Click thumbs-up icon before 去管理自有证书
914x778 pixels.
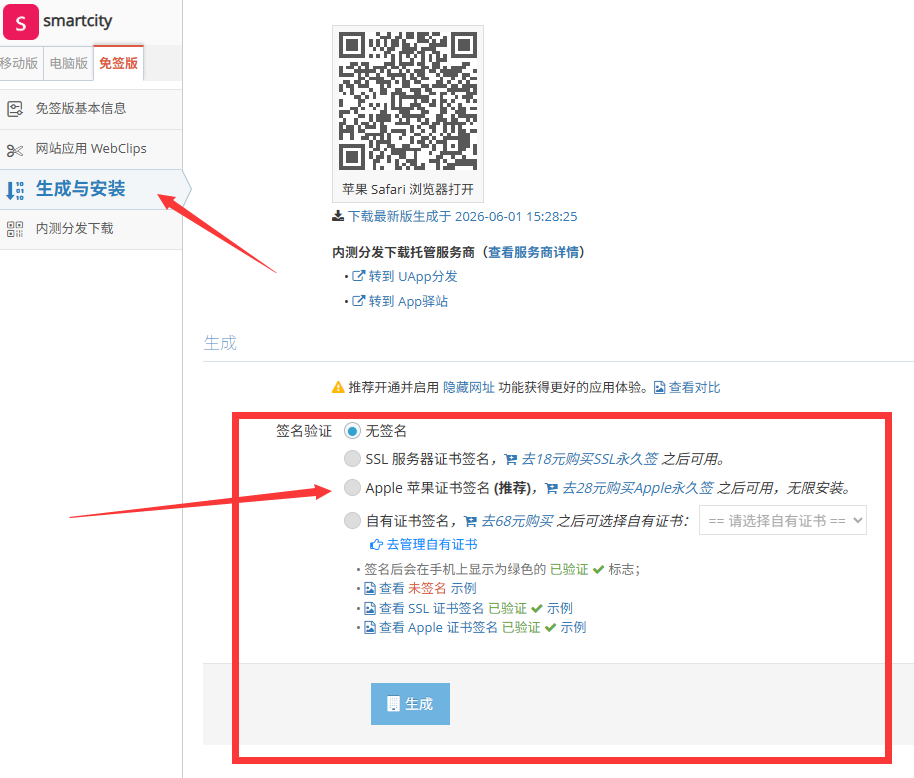coord(377,544)
